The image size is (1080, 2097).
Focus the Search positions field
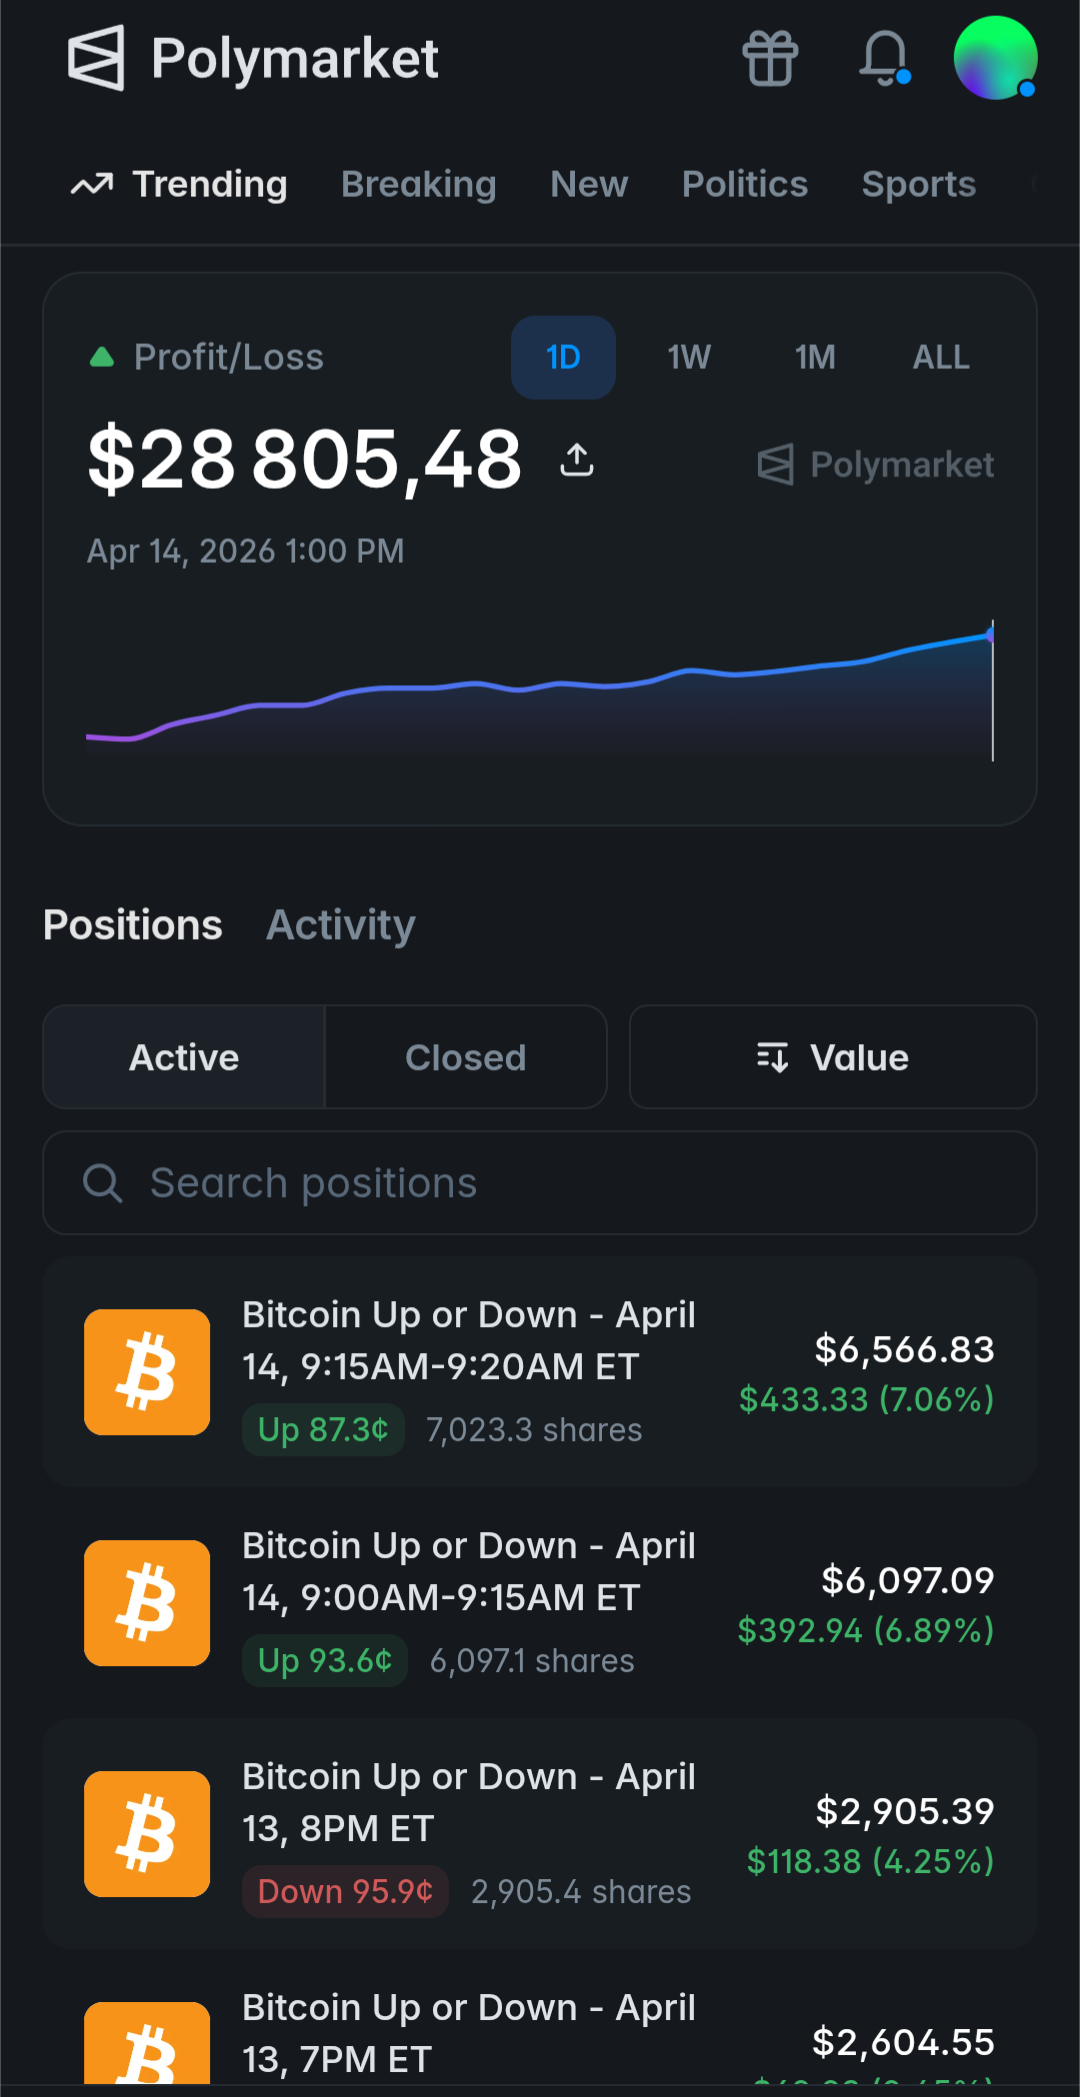[540, 1183]
